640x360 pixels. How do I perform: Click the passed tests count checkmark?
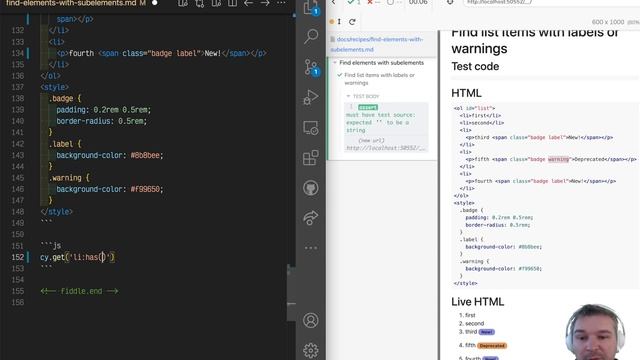(353, 2)
